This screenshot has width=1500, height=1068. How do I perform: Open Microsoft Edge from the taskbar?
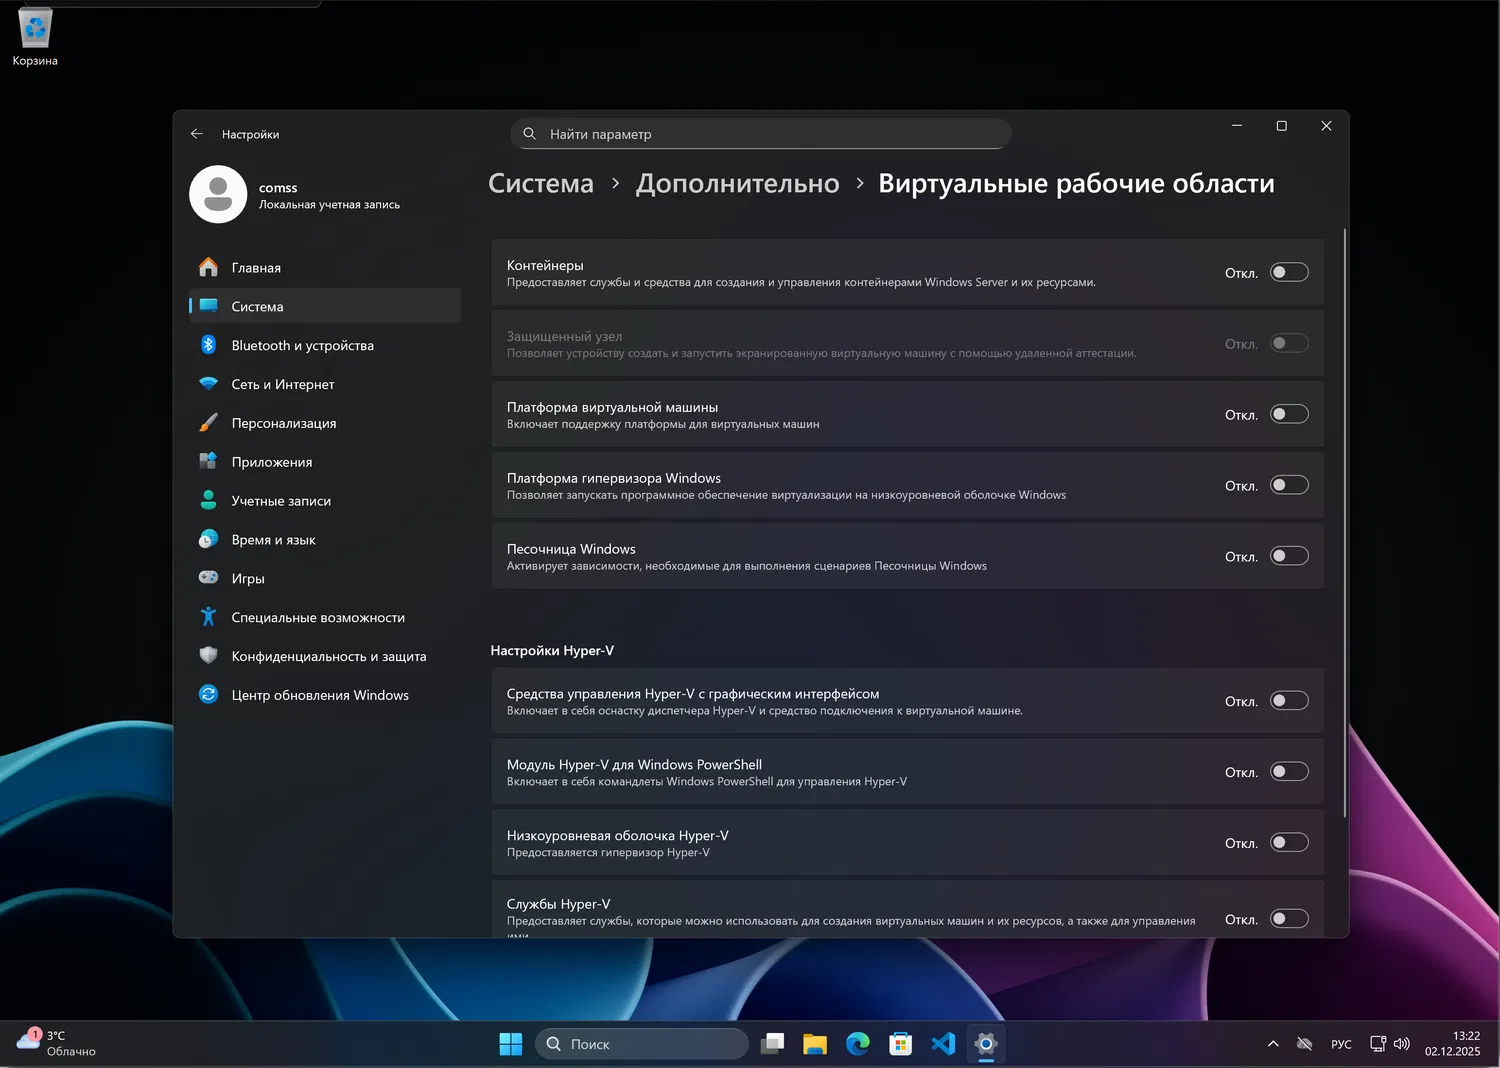[858, 1044]
